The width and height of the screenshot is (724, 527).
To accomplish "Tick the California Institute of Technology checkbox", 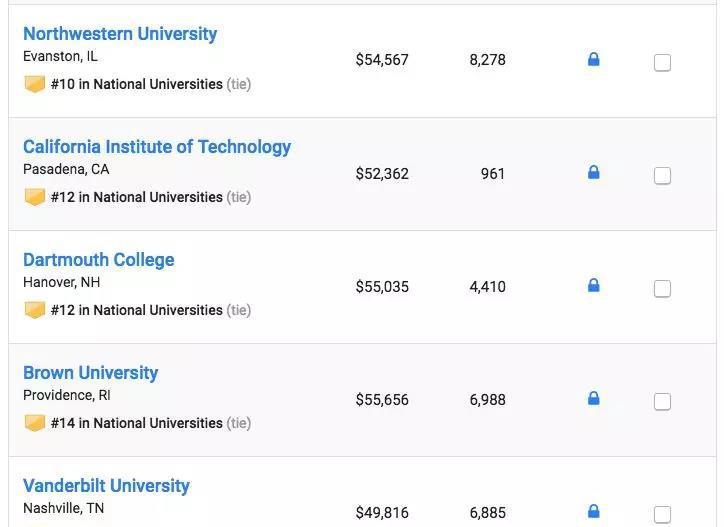I will tap(662, 176).
